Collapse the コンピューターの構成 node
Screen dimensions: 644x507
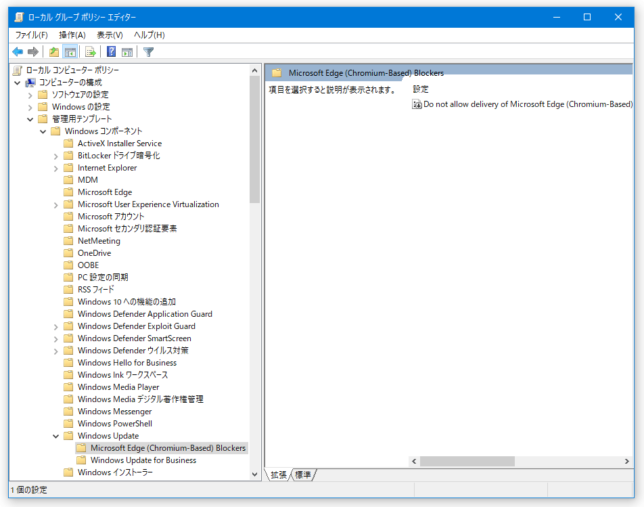pos(17,83)
